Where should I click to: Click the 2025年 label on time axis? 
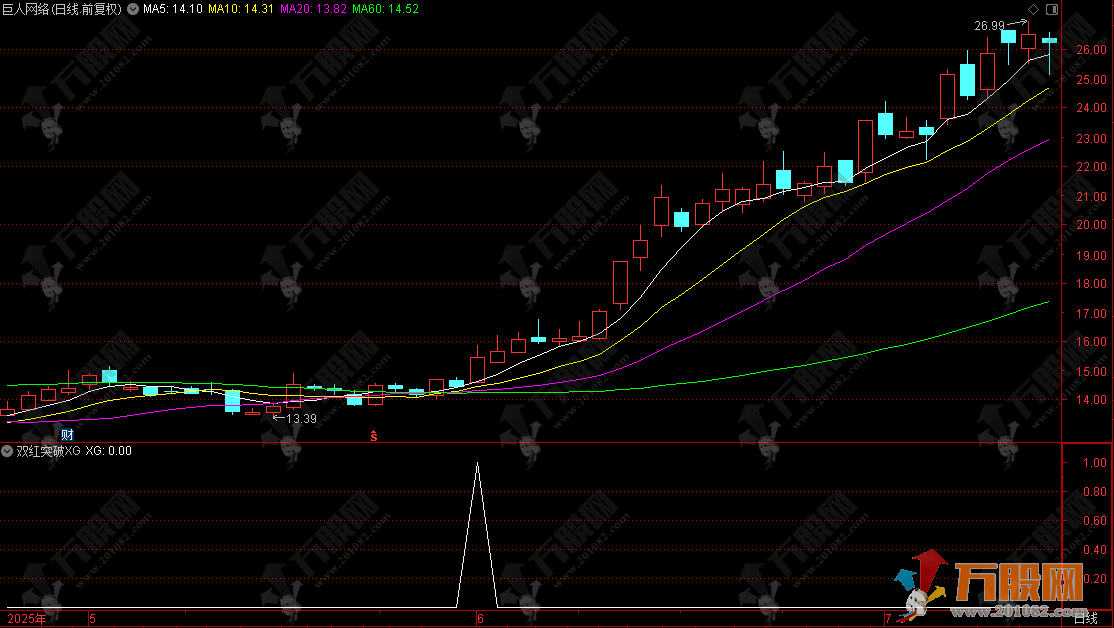(27, 619)
